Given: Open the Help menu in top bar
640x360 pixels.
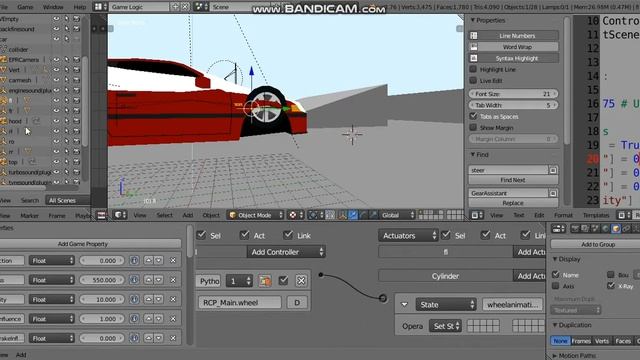Looking at the screenshot, I should click(x=80, y=7).
